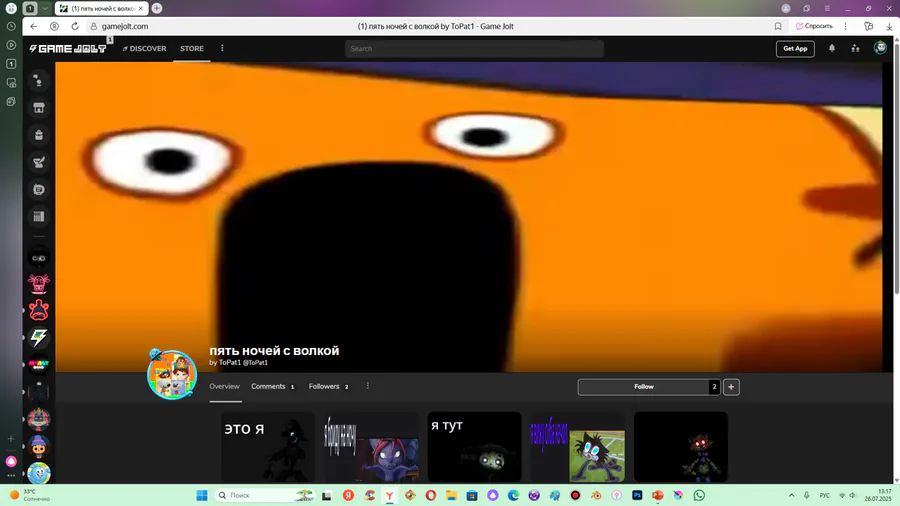Open the browser downloads icon
Viewport: 900px width, 506px height.
889,26
